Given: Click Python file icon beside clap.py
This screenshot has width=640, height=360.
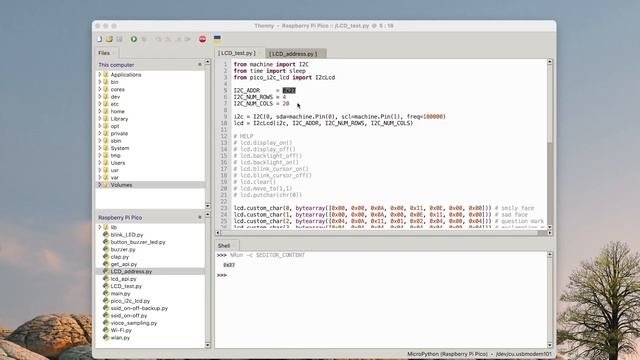Looking at the screenshot, I should [106, 257].
